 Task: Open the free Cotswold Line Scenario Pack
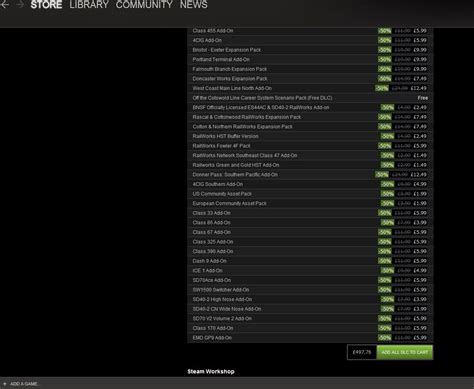(x=310, y=98)
